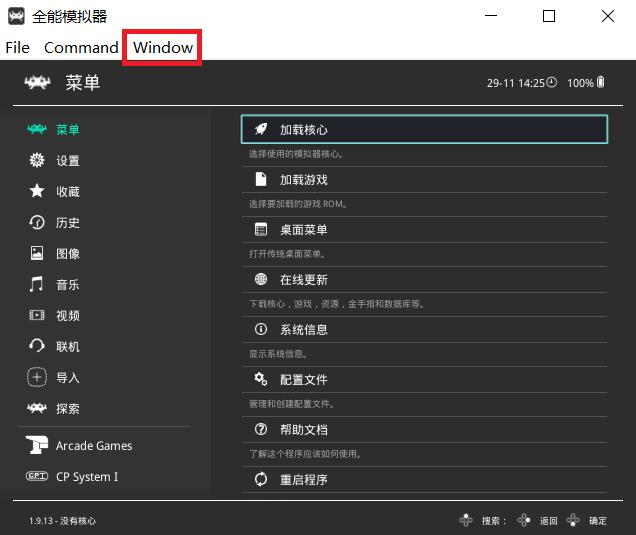
Task: Click the gamepad icon next to 搜索
Action: coord(466,520)
